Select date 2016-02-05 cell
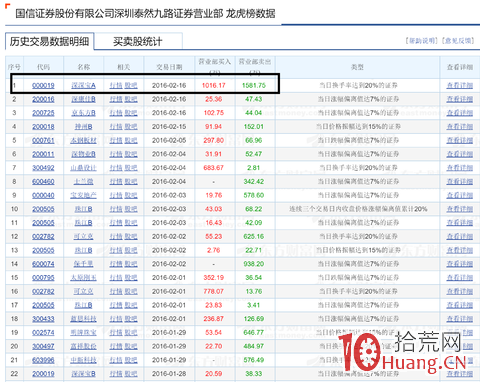This screenshot has height=382, width=480. tap(169, 140)
